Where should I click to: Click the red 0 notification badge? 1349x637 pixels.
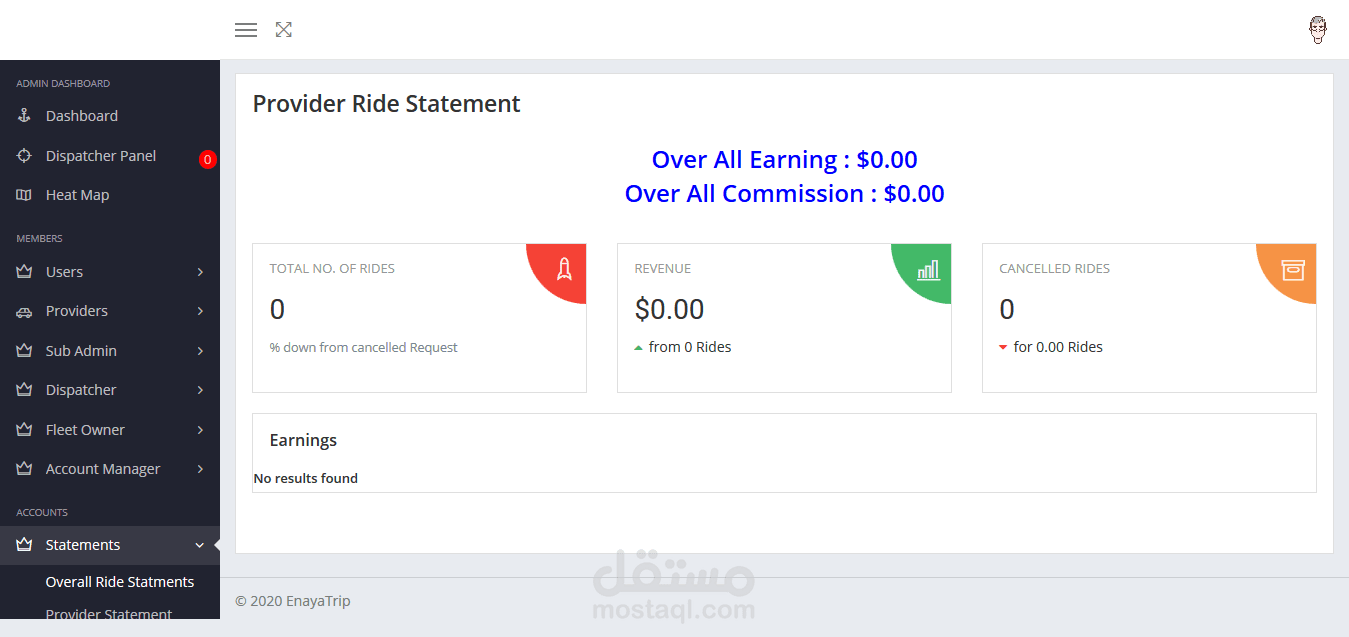pyautogui.click(x=207, y=159)
